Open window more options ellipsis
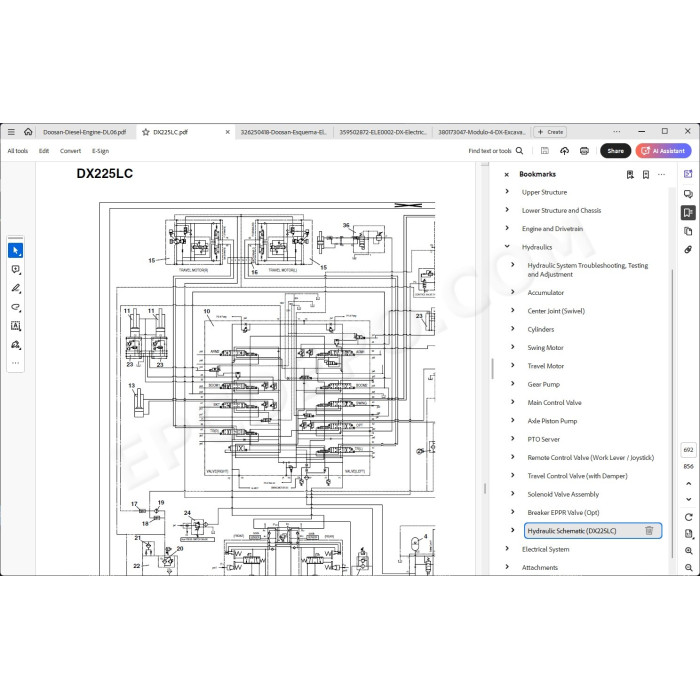 pyautogui.click(x=617, y=132)
